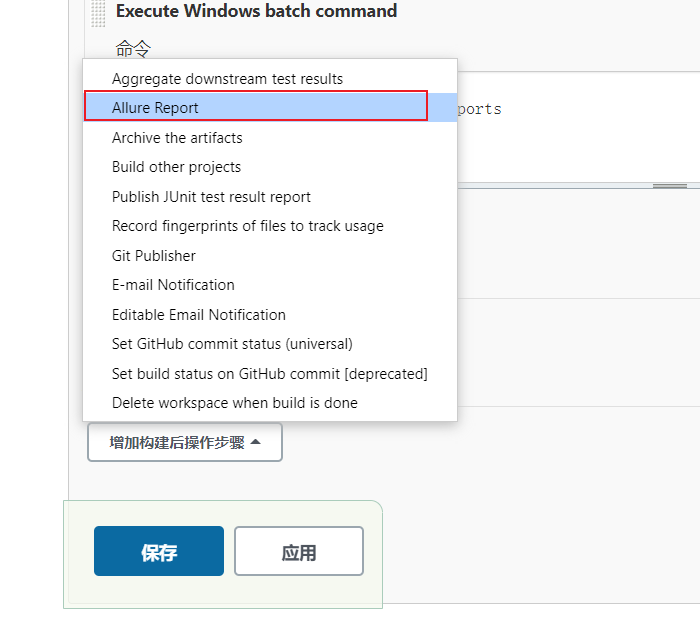Choose Editable Email Notification

click(199, 315)
